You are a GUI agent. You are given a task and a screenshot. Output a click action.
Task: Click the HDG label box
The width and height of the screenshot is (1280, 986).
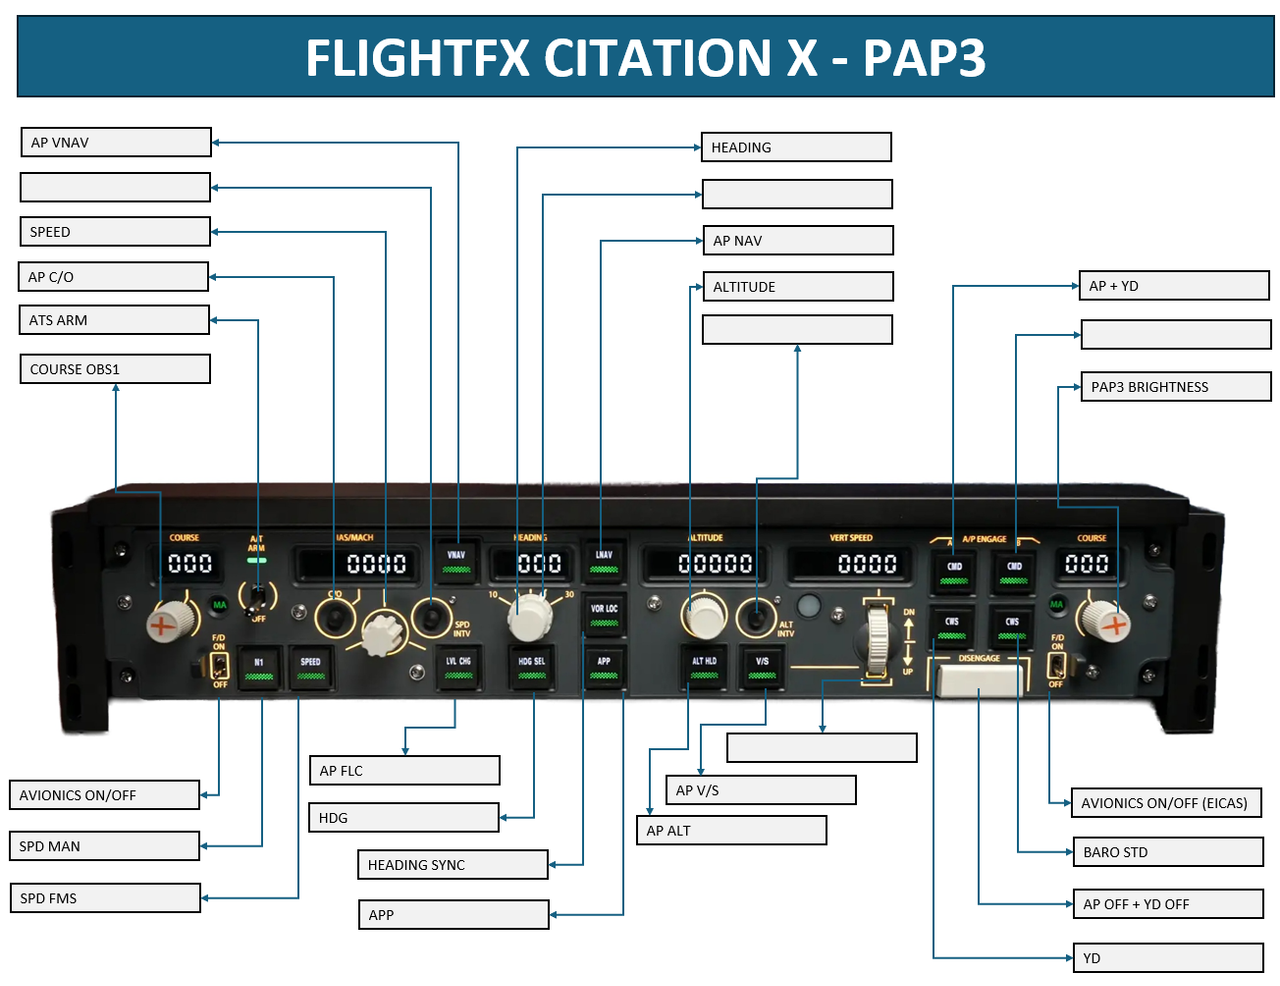point(403,817)
